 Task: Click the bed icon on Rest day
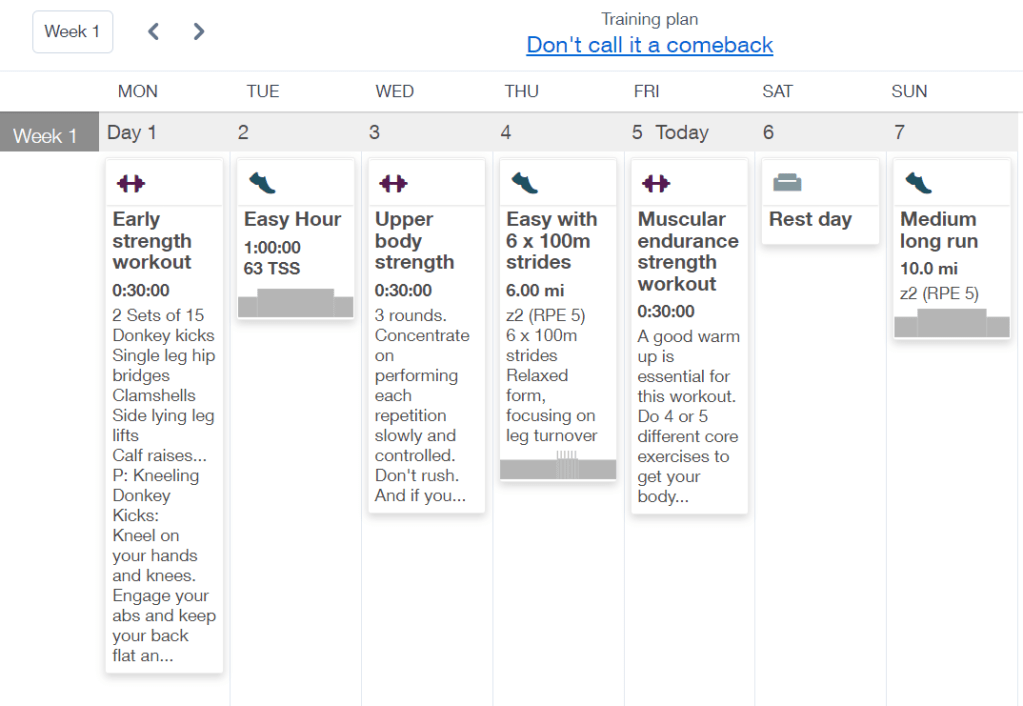click(x=787, y=183)
